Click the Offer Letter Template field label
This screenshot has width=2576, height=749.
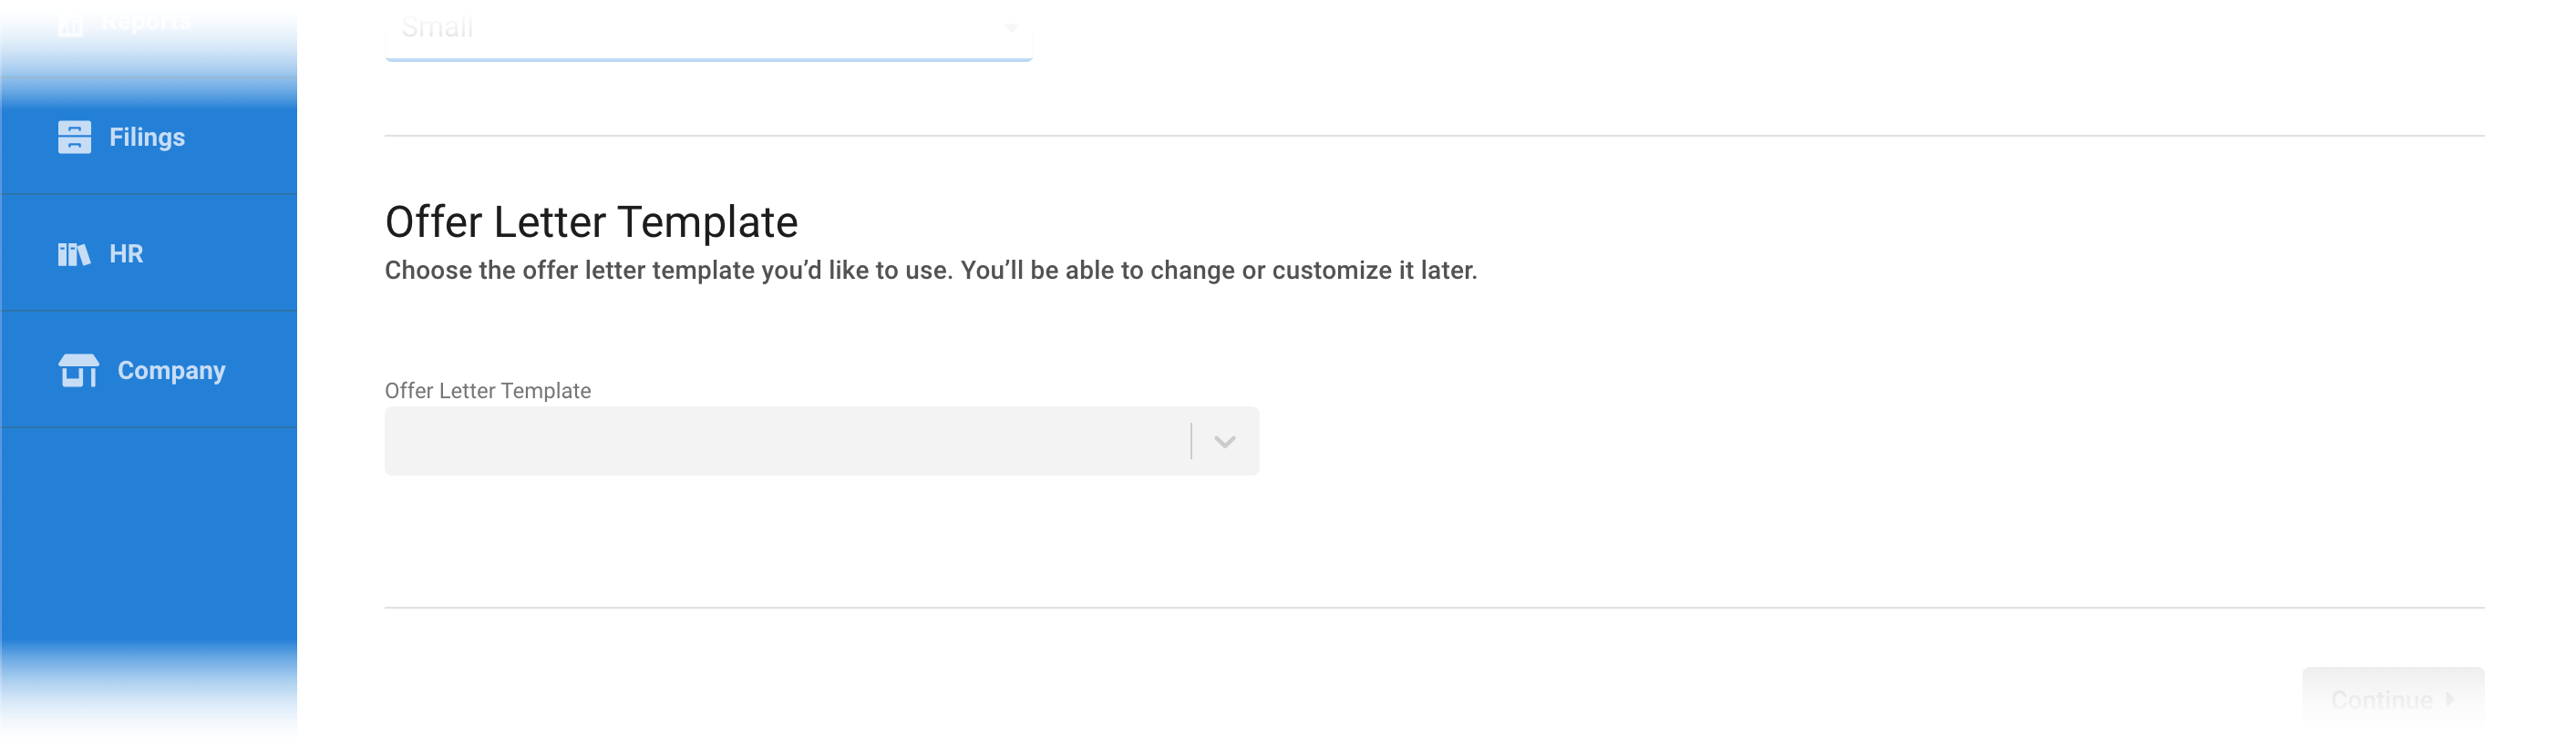coord(488,391)
